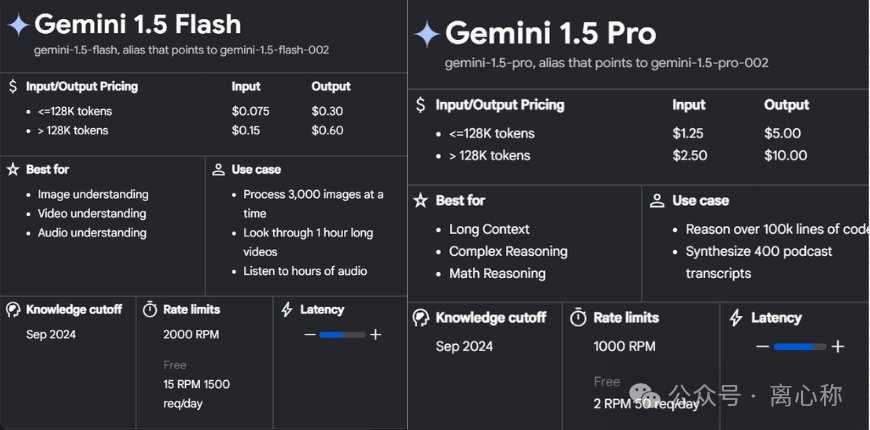The height and width of the screenshot is (430, 870).
Task: Click the dollar sign icon in Pro pricing
Action: (x=421, y=105)
